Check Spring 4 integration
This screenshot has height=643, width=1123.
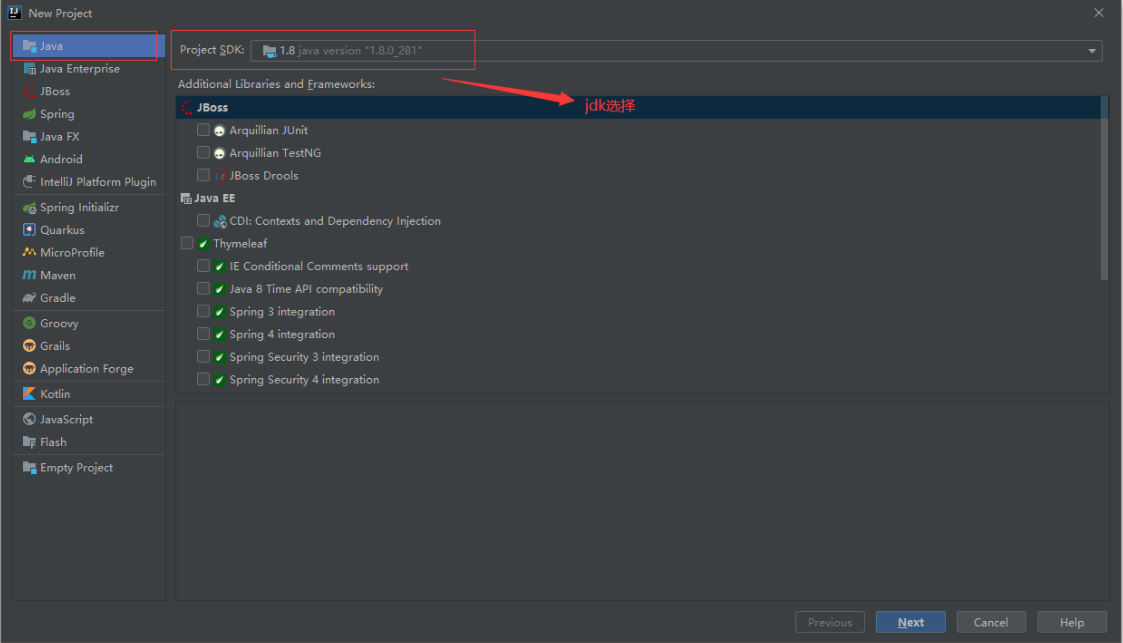tap(203, 334)
